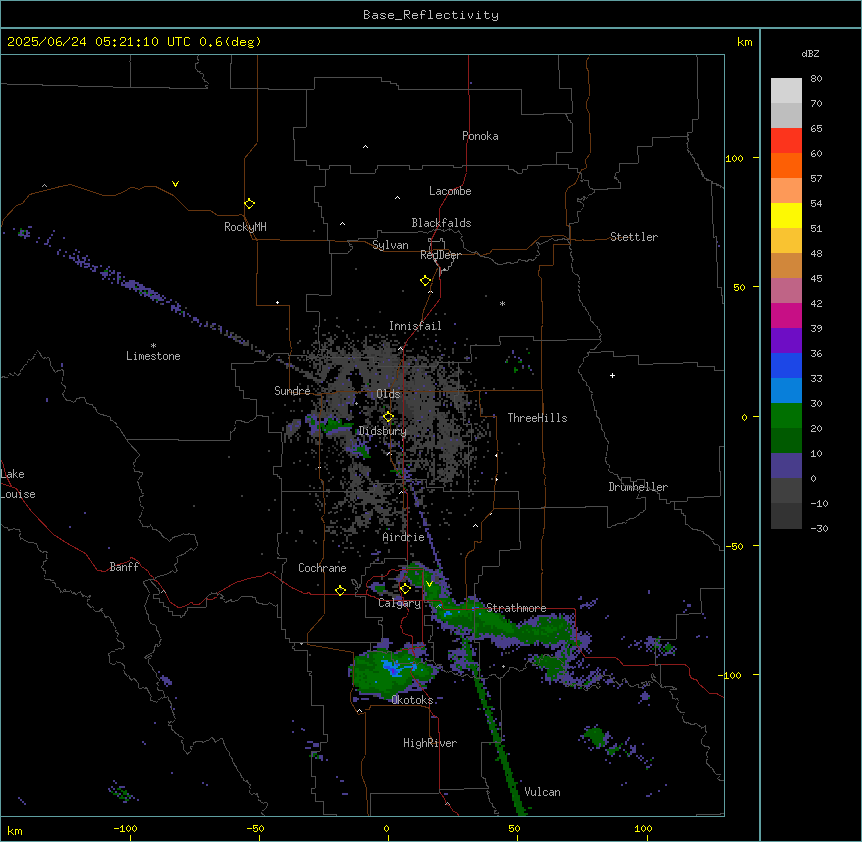Click the Vulcan label
862x842 pixels.
tap(543, 792)
